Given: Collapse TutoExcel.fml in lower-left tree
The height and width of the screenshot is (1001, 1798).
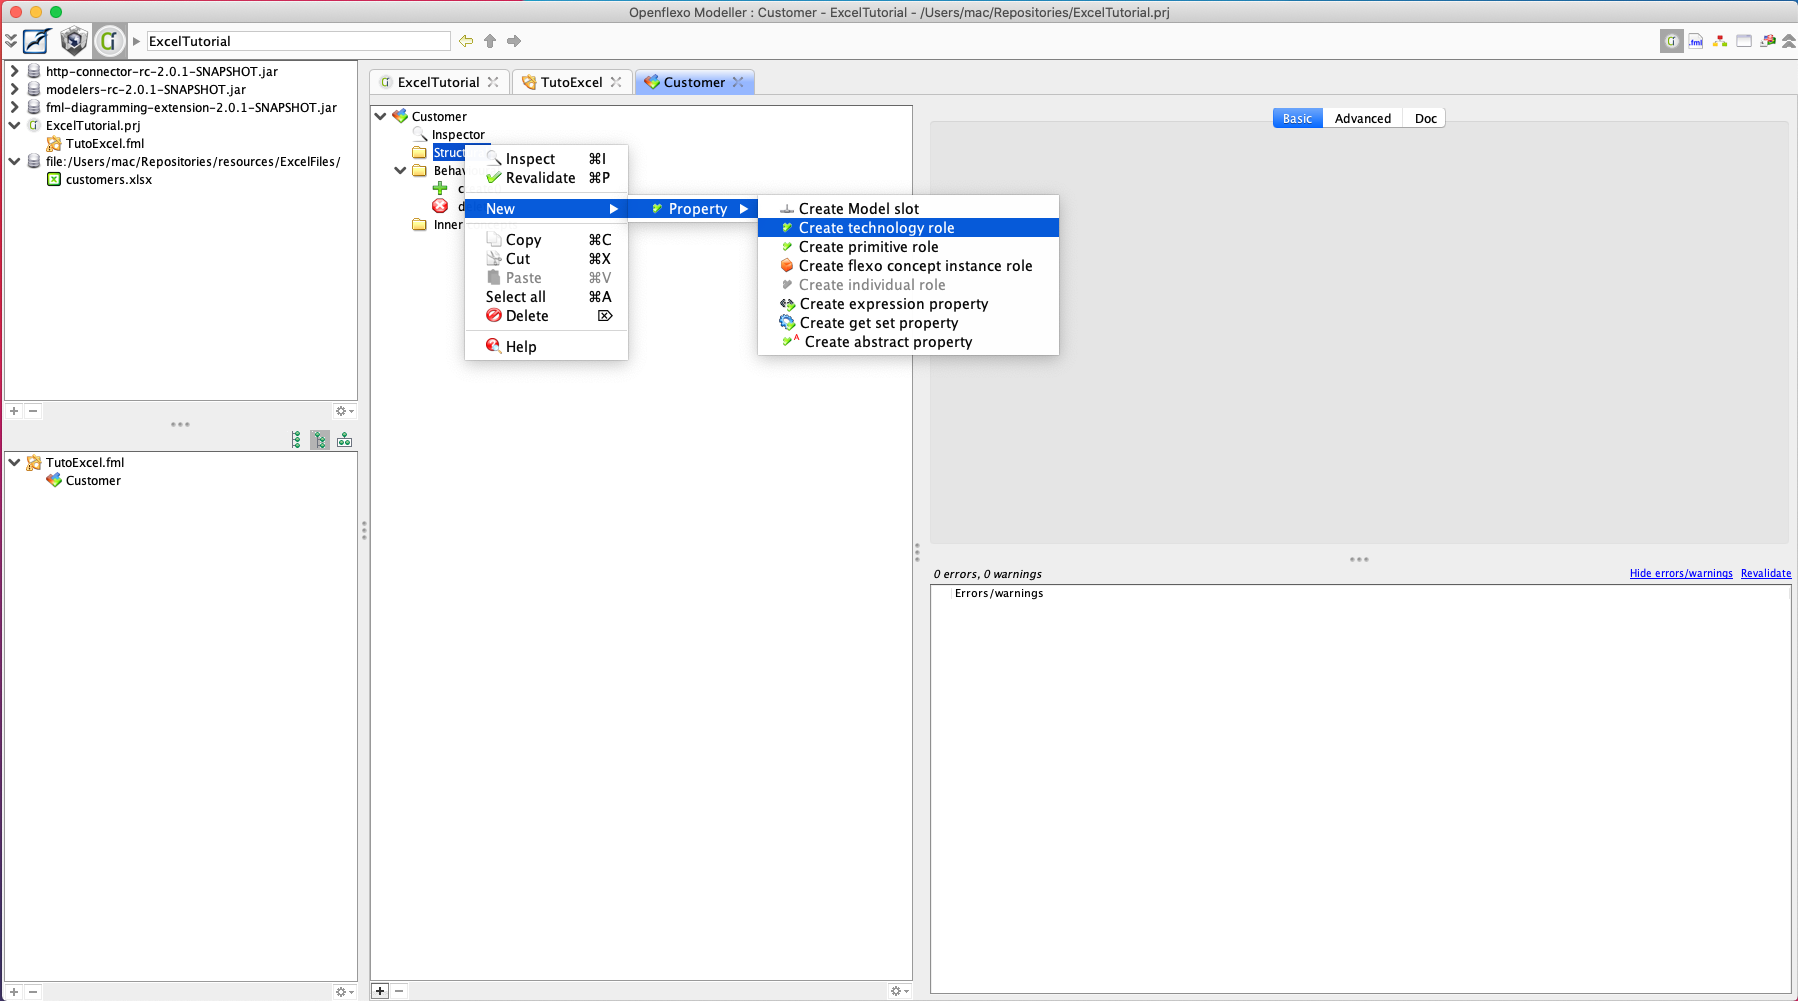Looking at the screenshot, I should (x=14, y=462).
